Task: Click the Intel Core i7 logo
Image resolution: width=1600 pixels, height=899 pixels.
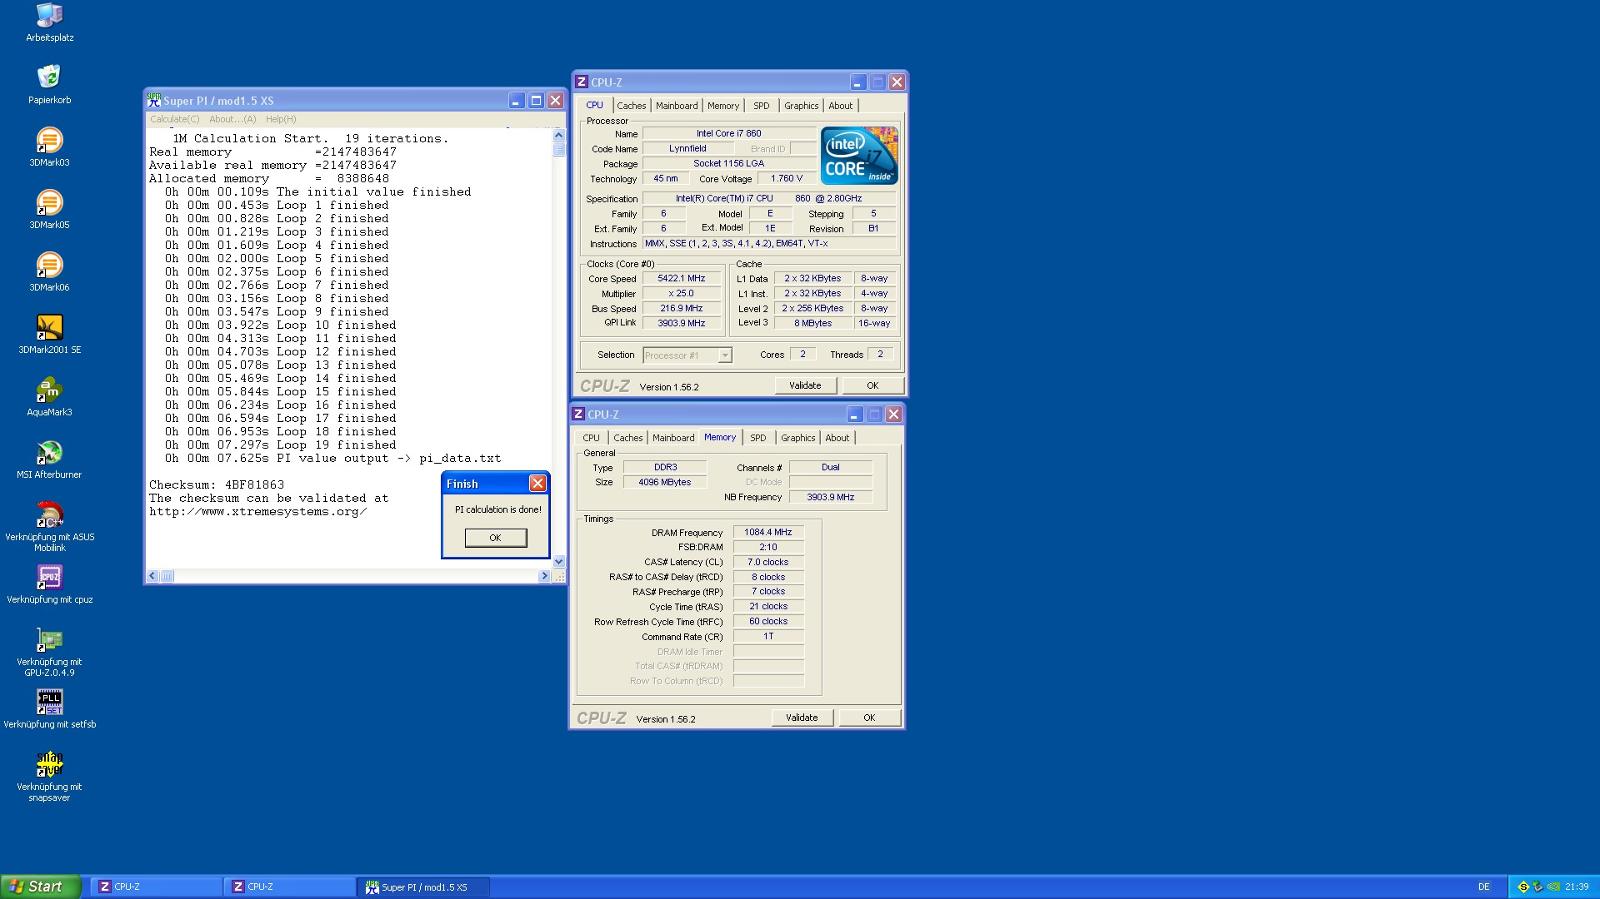Action: coord(859,155)
